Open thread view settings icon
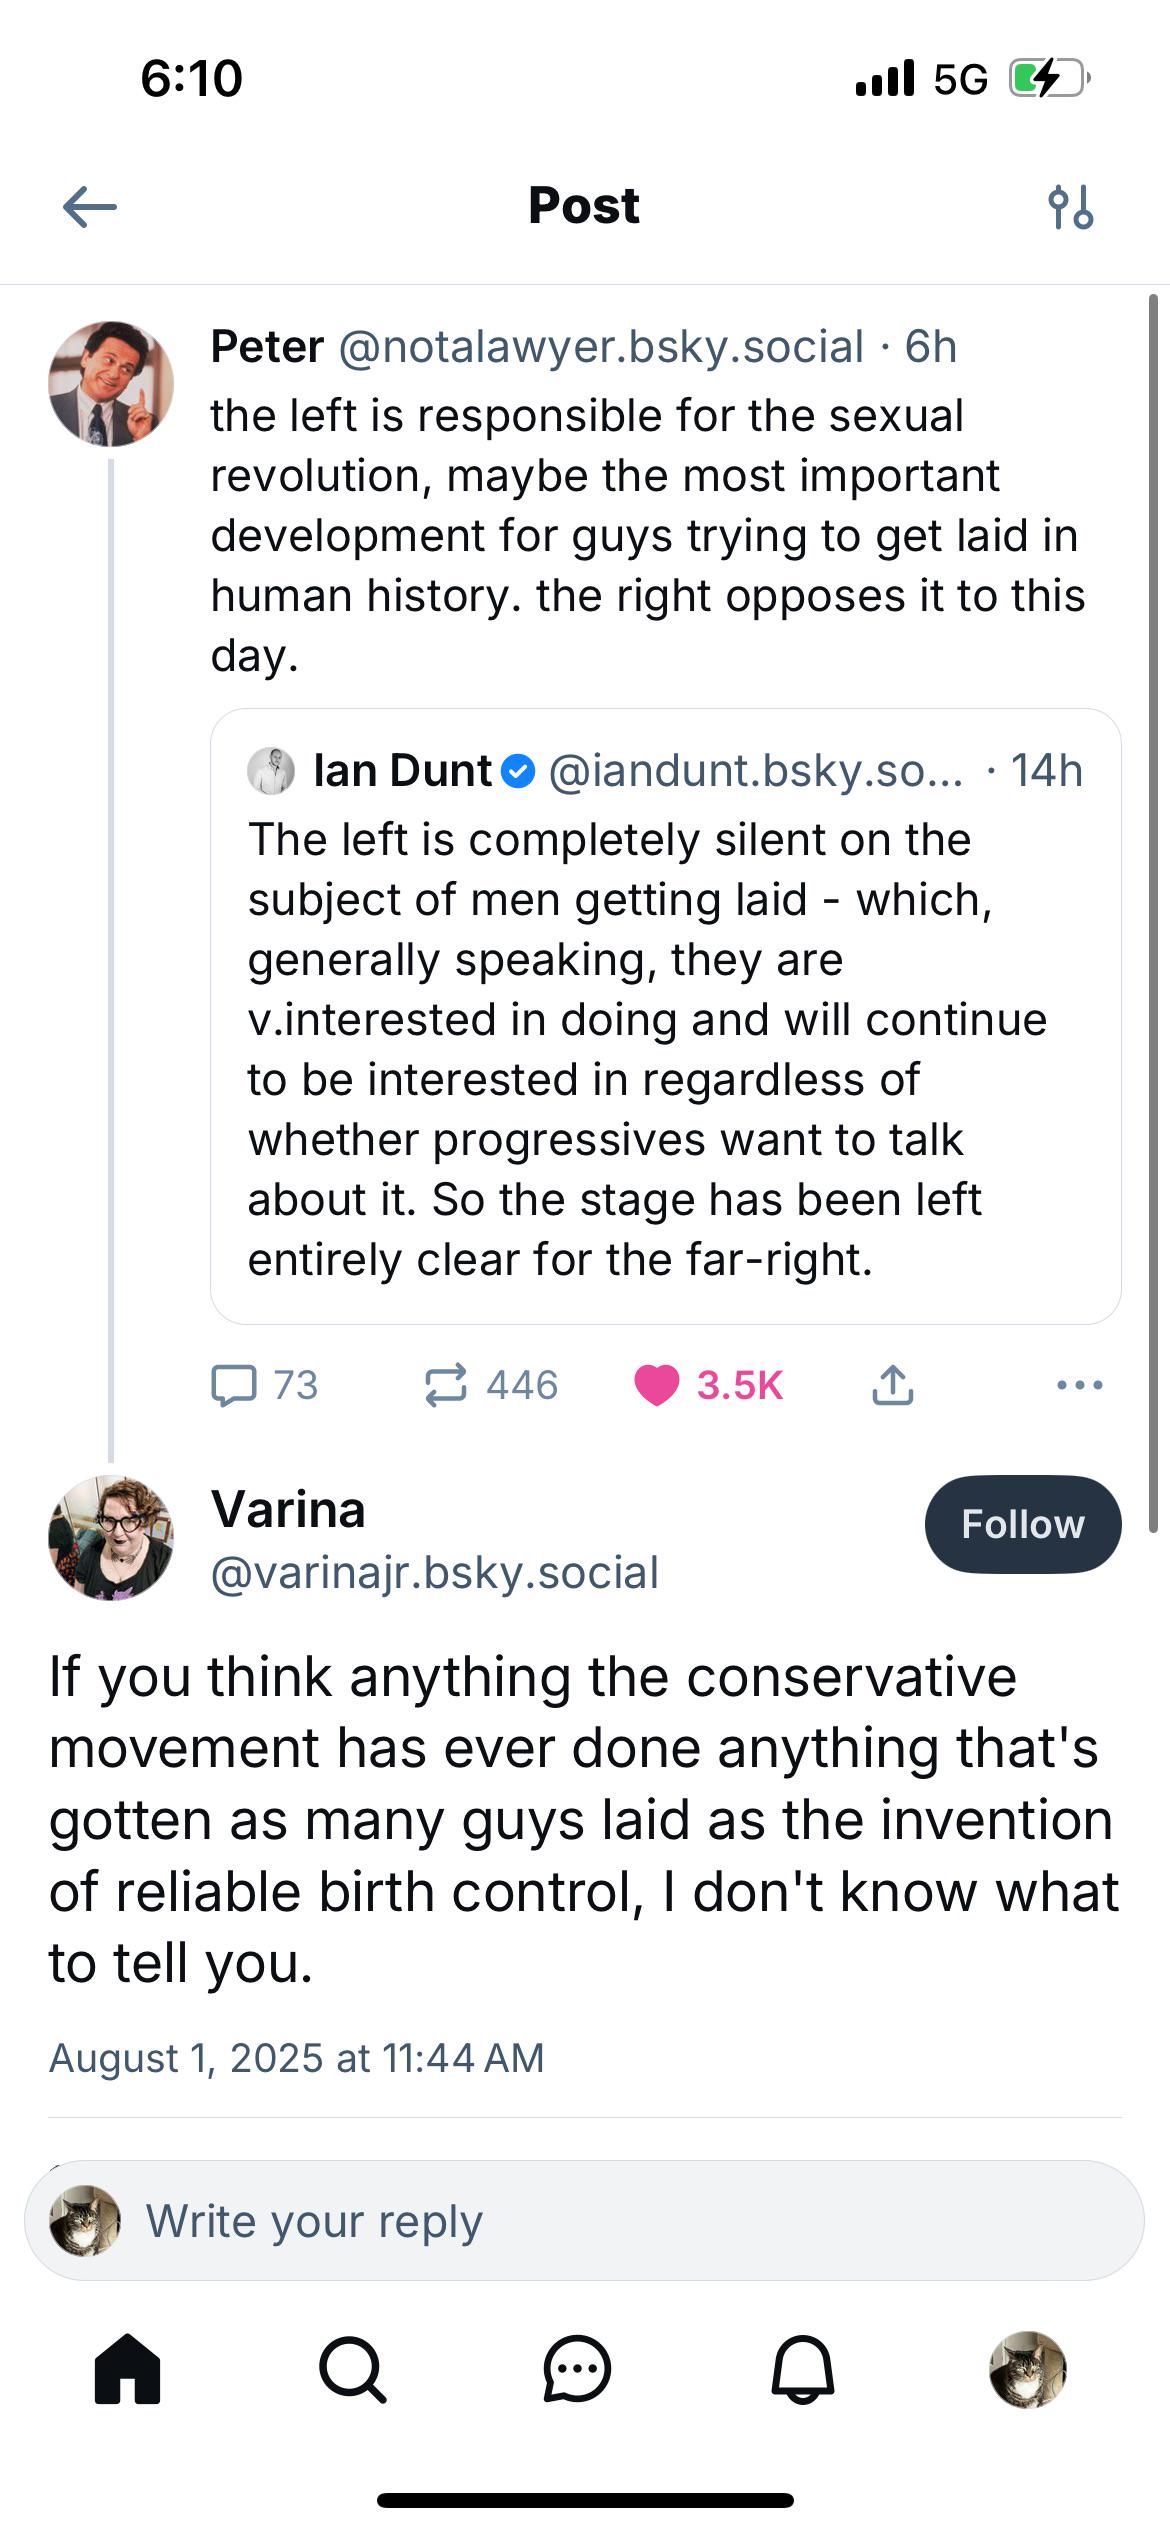The width and height of the screenshot is (1170, 2532). [x=1070, y=207]
